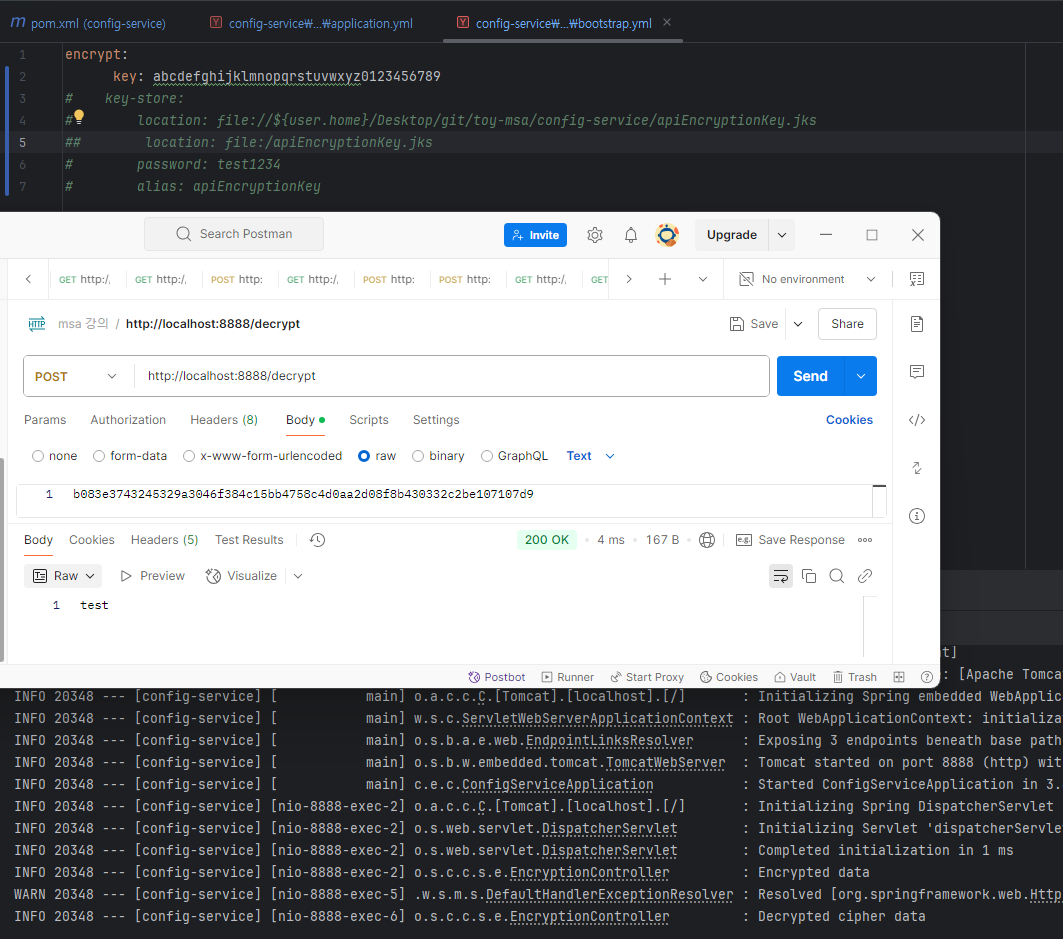Copy response link via chain icon
The image size is (1063, 939).
(864, 576)
